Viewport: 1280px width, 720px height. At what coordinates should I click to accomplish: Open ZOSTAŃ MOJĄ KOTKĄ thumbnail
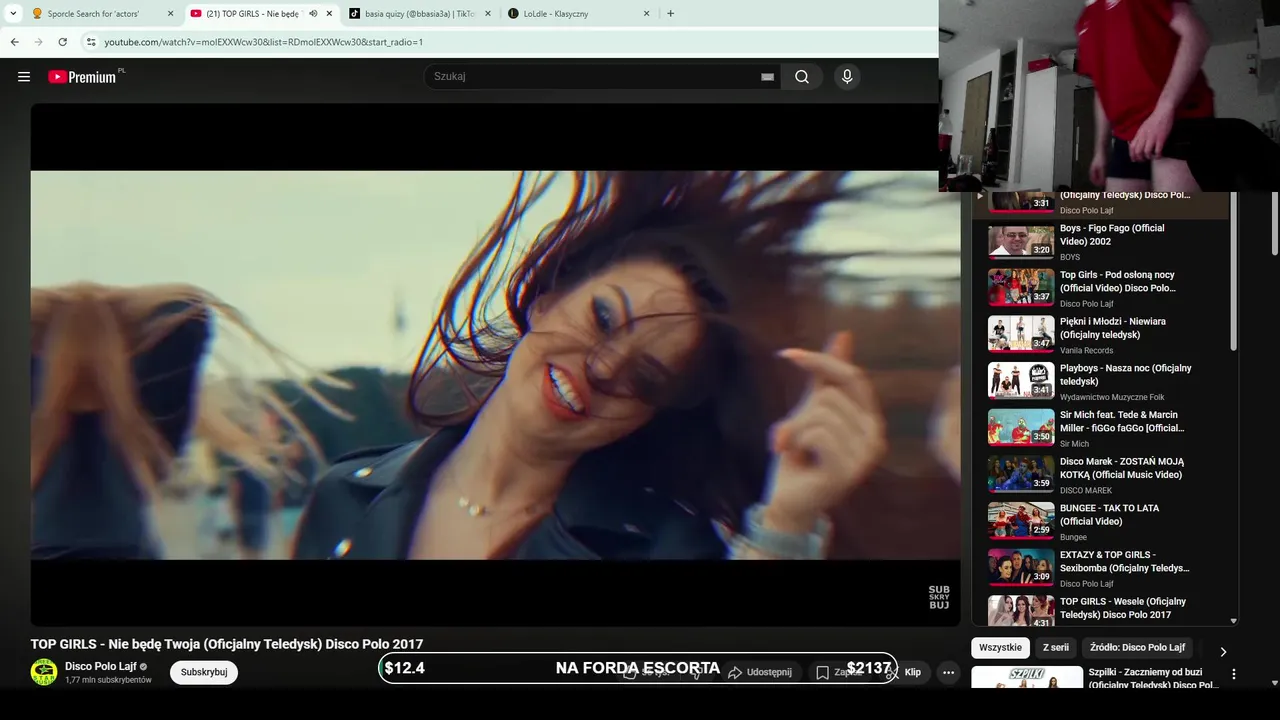(1021, 474)
